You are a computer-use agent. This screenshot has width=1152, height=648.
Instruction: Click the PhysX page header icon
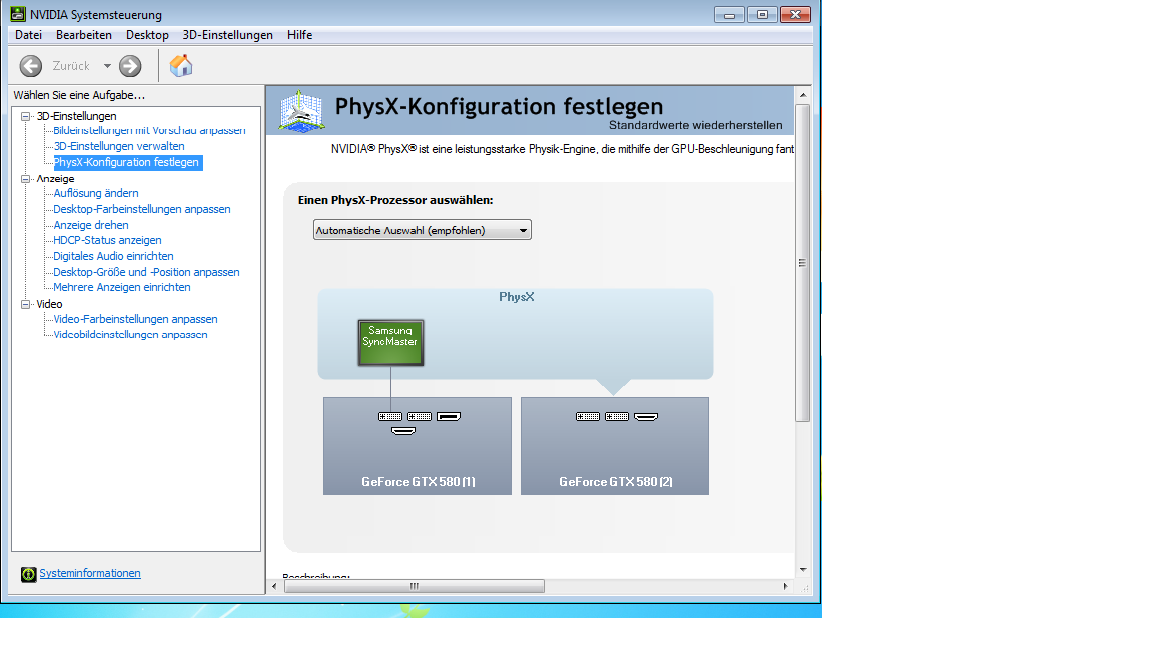[x=301, y=111]
